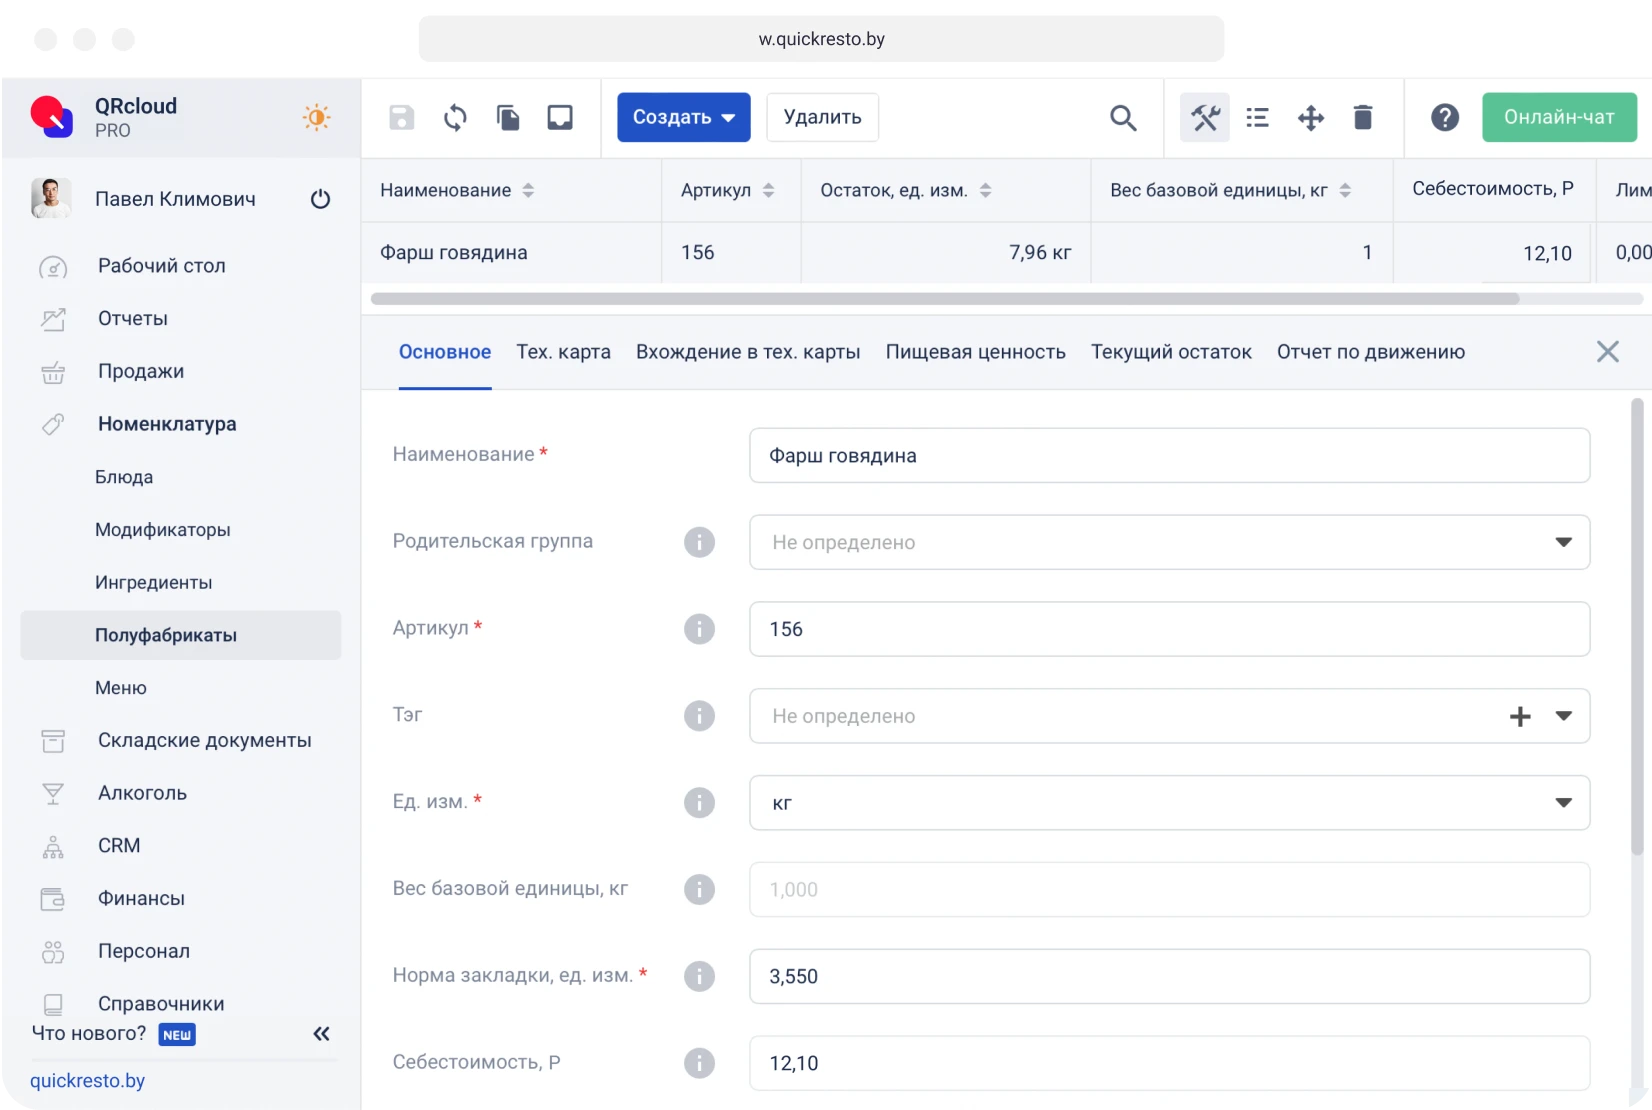Viewport: 1652px width, 1110px height.
Task: Click the list view icon in the toolbar
Action: (1257, 117)
